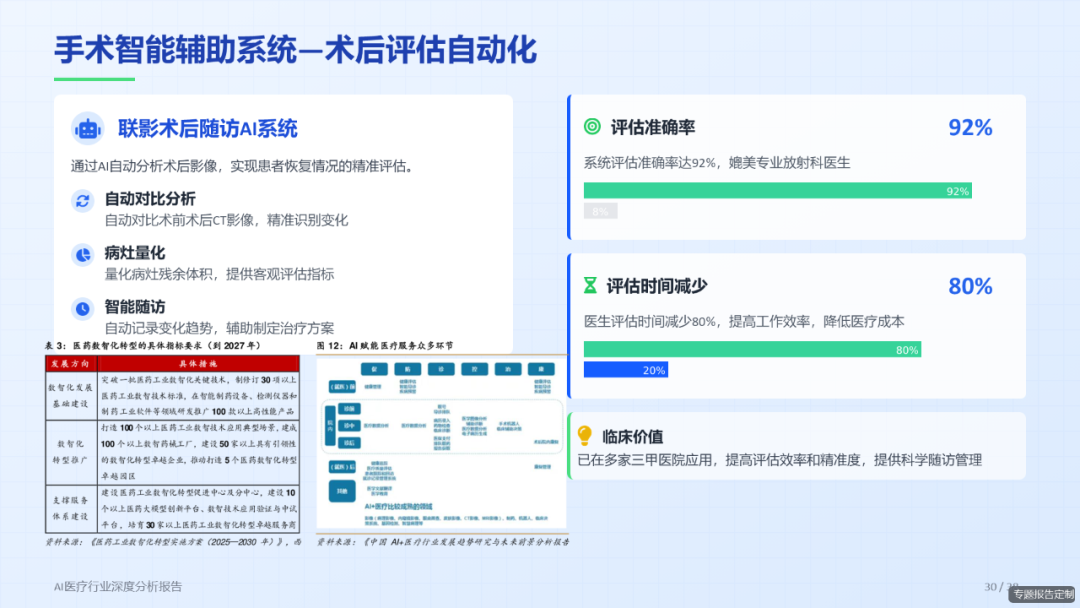Expand the 诊前 row in the 院内 section

349,409
